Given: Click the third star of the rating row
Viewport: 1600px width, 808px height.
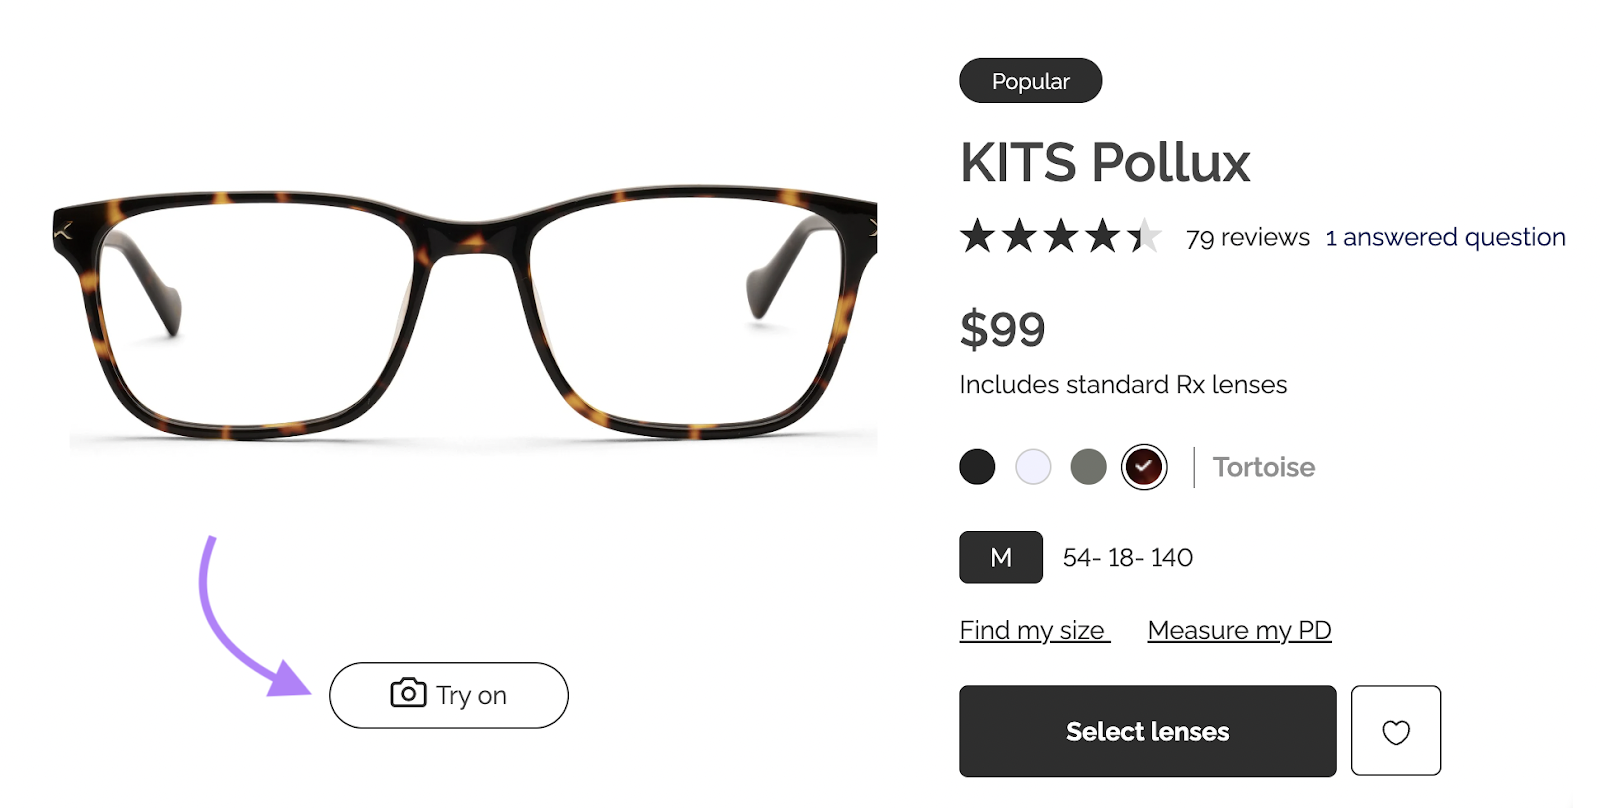Looking at the screenshot, I should click(1062, 236).
